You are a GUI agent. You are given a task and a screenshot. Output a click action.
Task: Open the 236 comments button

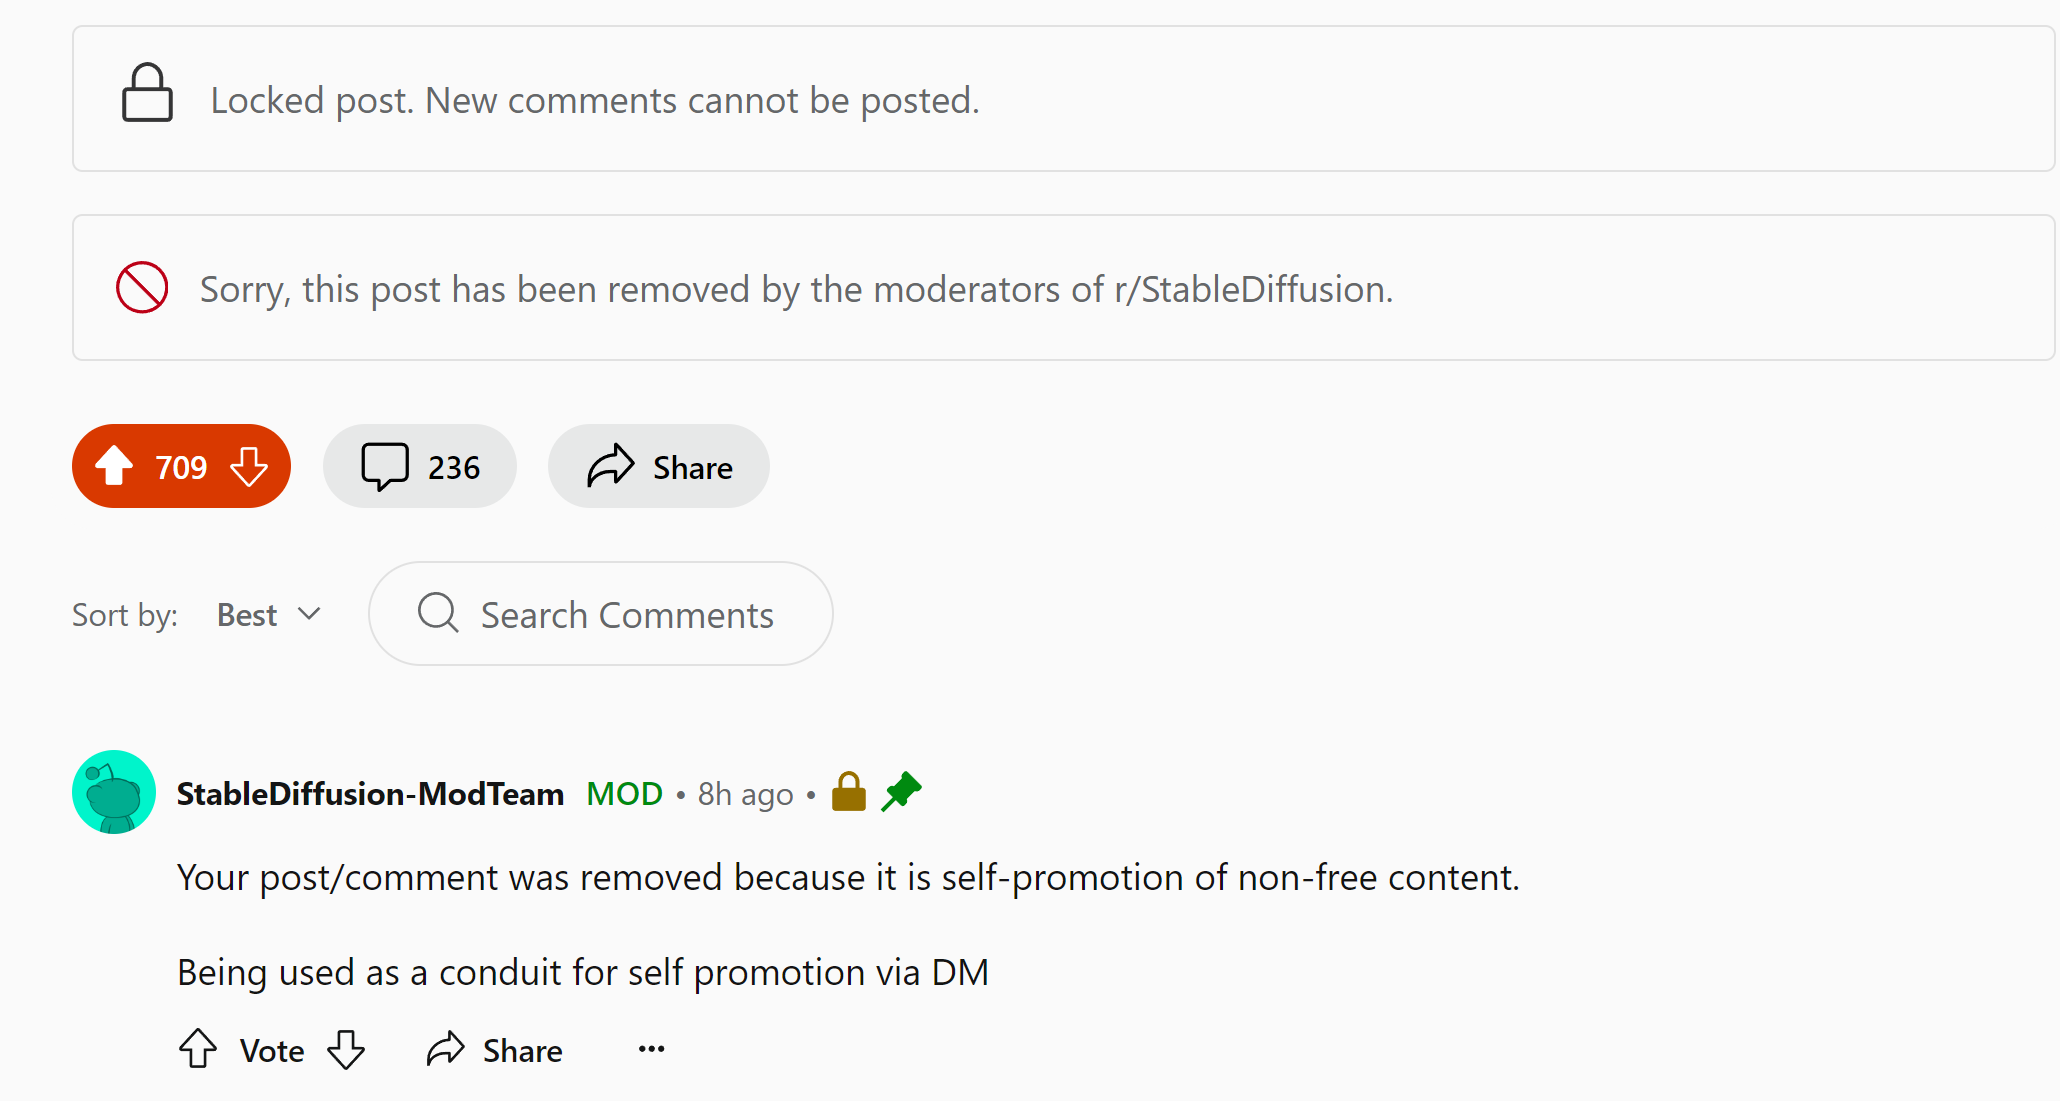(420, 467)
